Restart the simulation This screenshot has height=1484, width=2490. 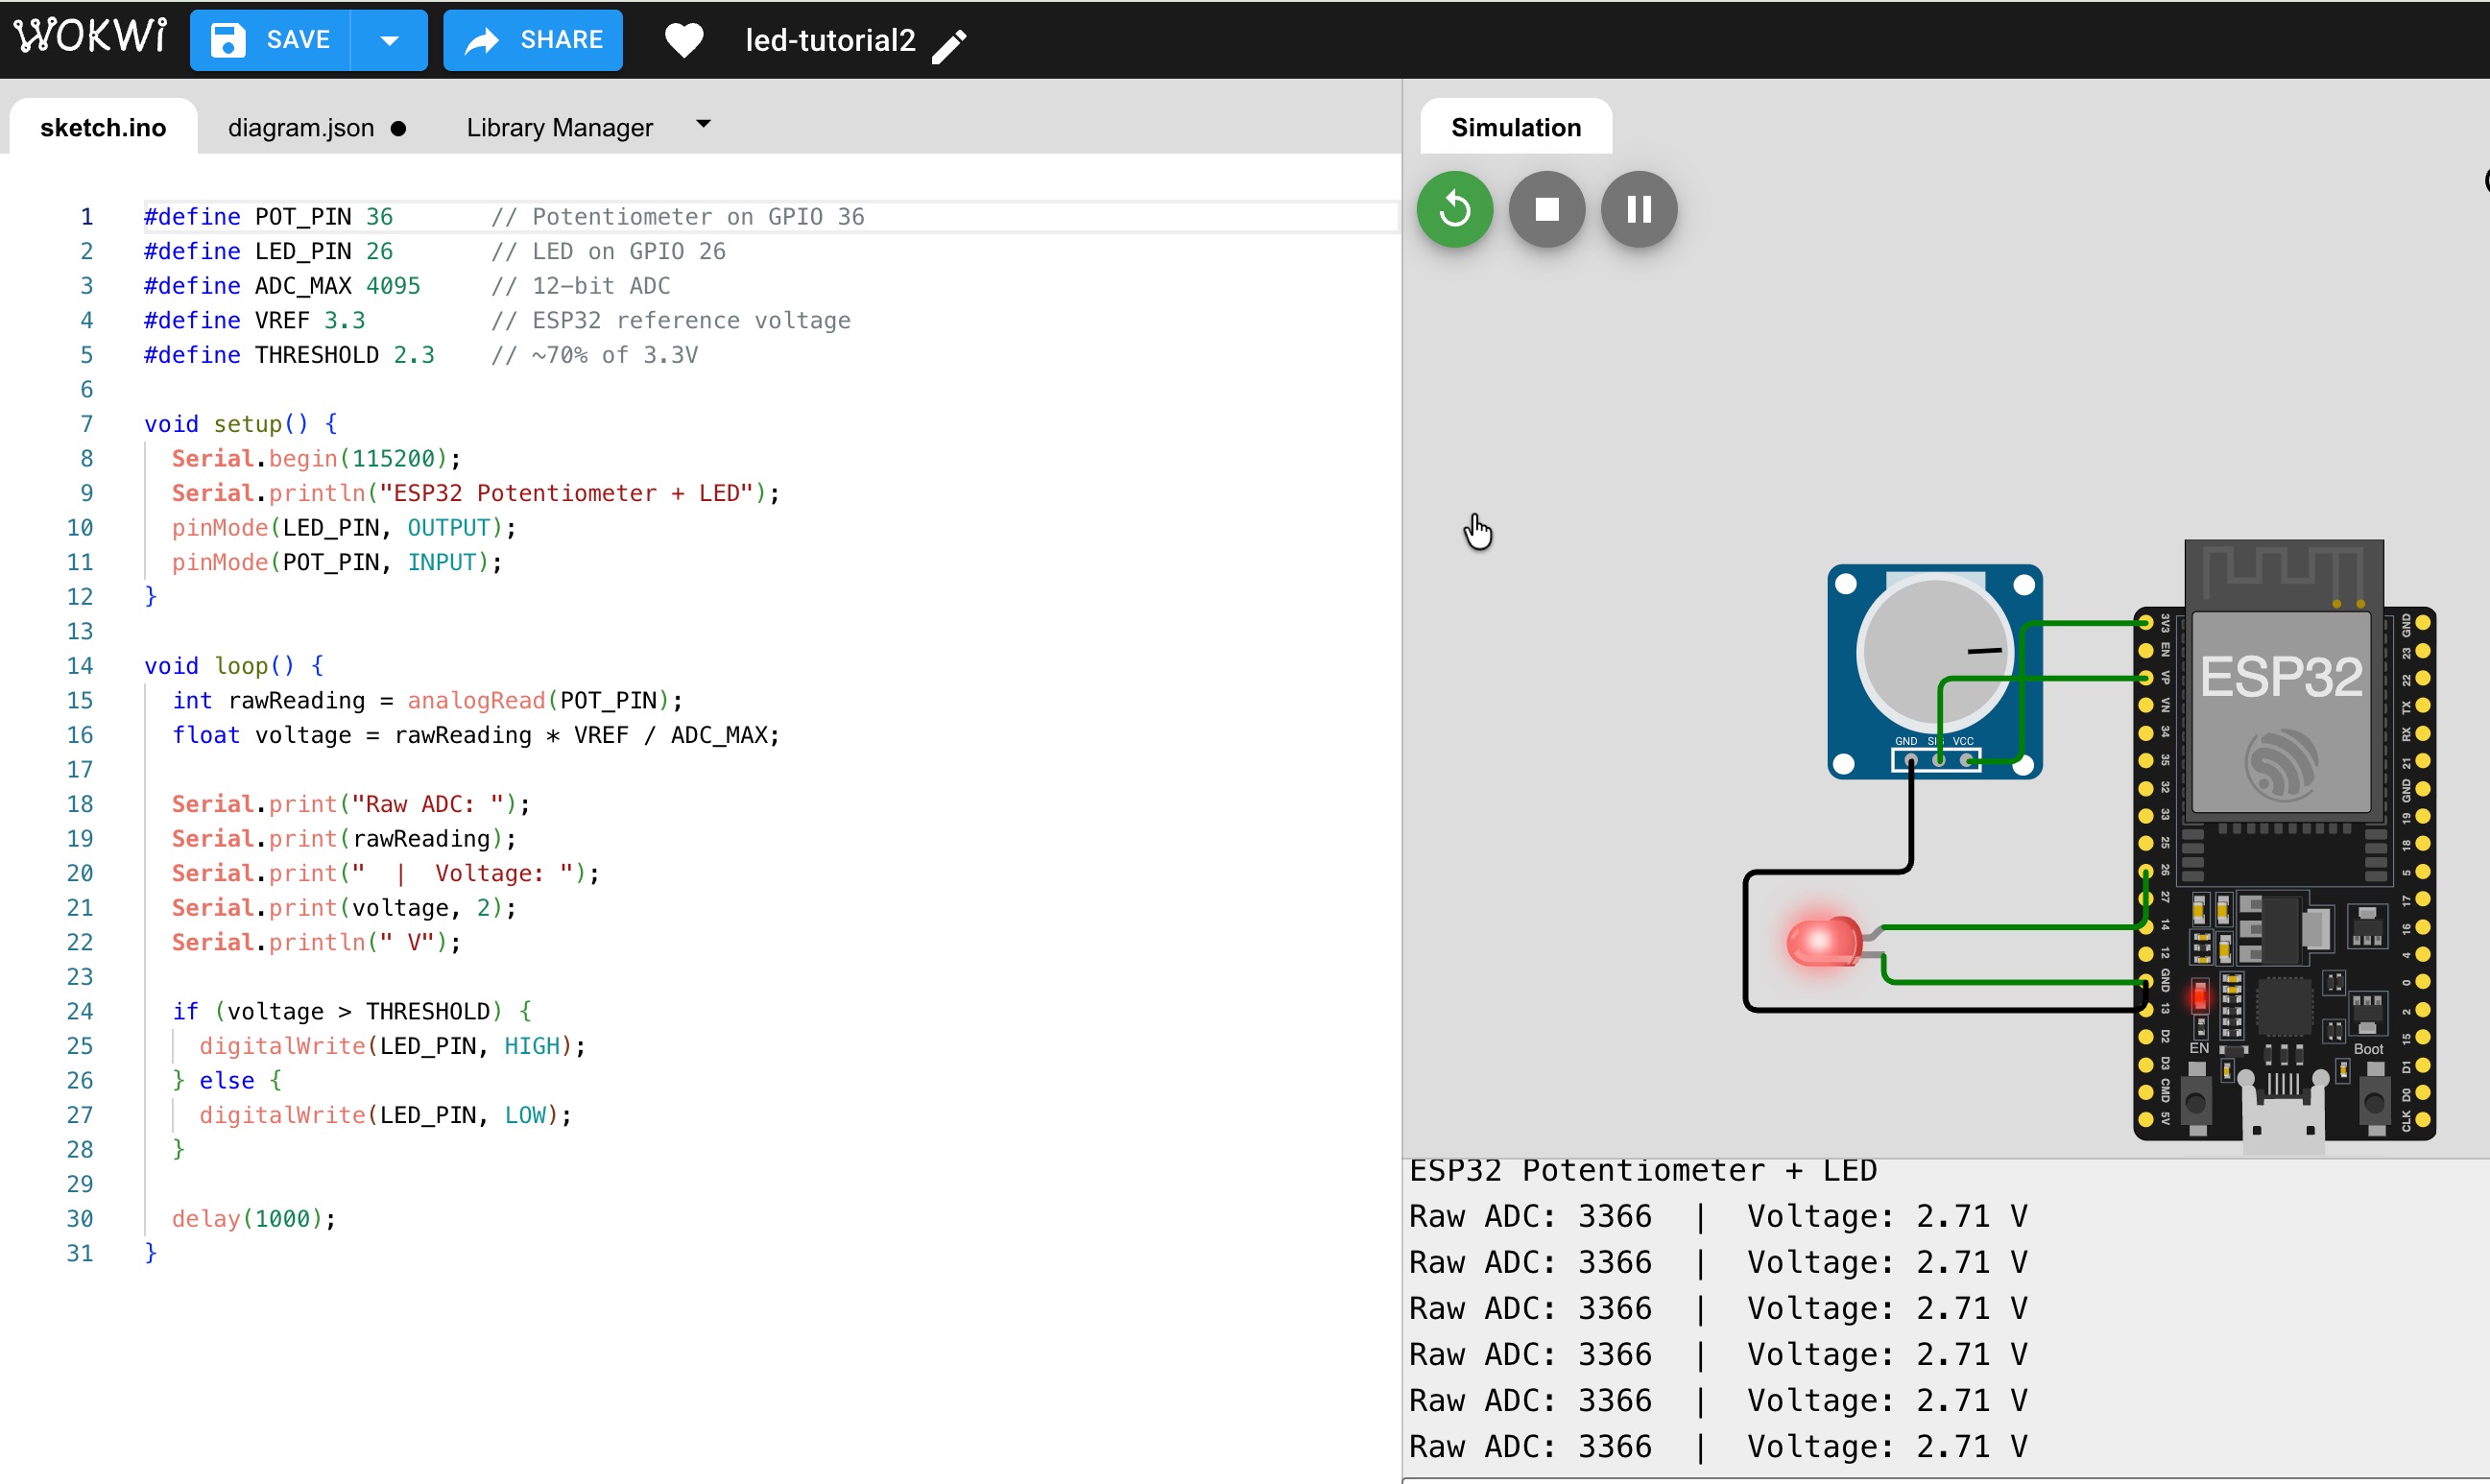(x=1454, y=209)
